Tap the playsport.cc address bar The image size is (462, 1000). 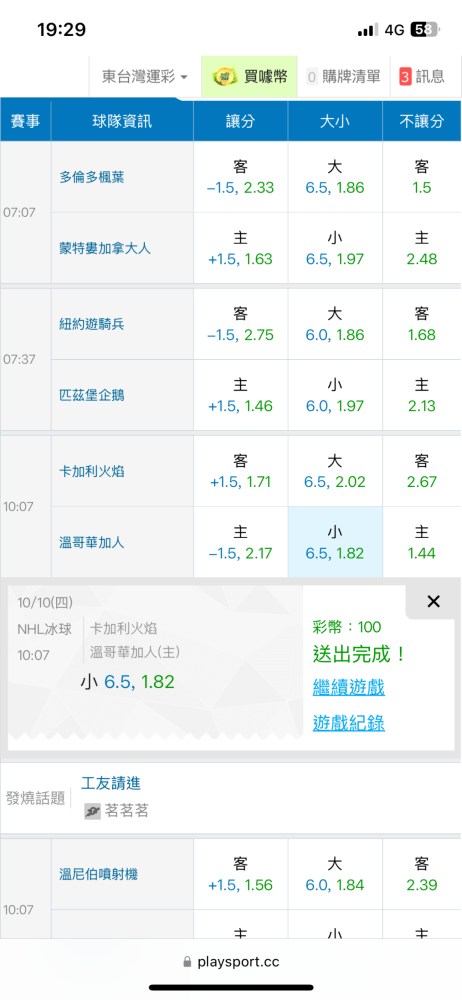(231, 962)
